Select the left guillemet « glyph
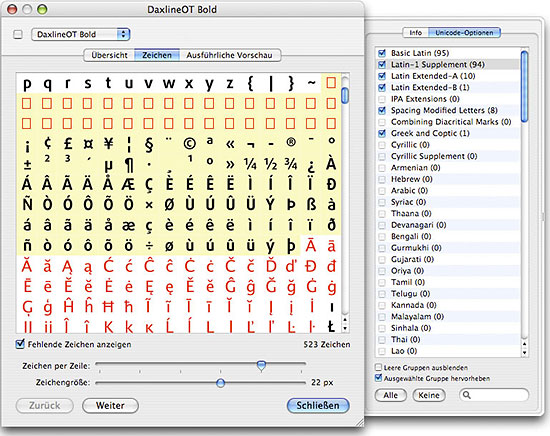Image resolution: width=550 pixels, height=436 pixels. point(230,145)
